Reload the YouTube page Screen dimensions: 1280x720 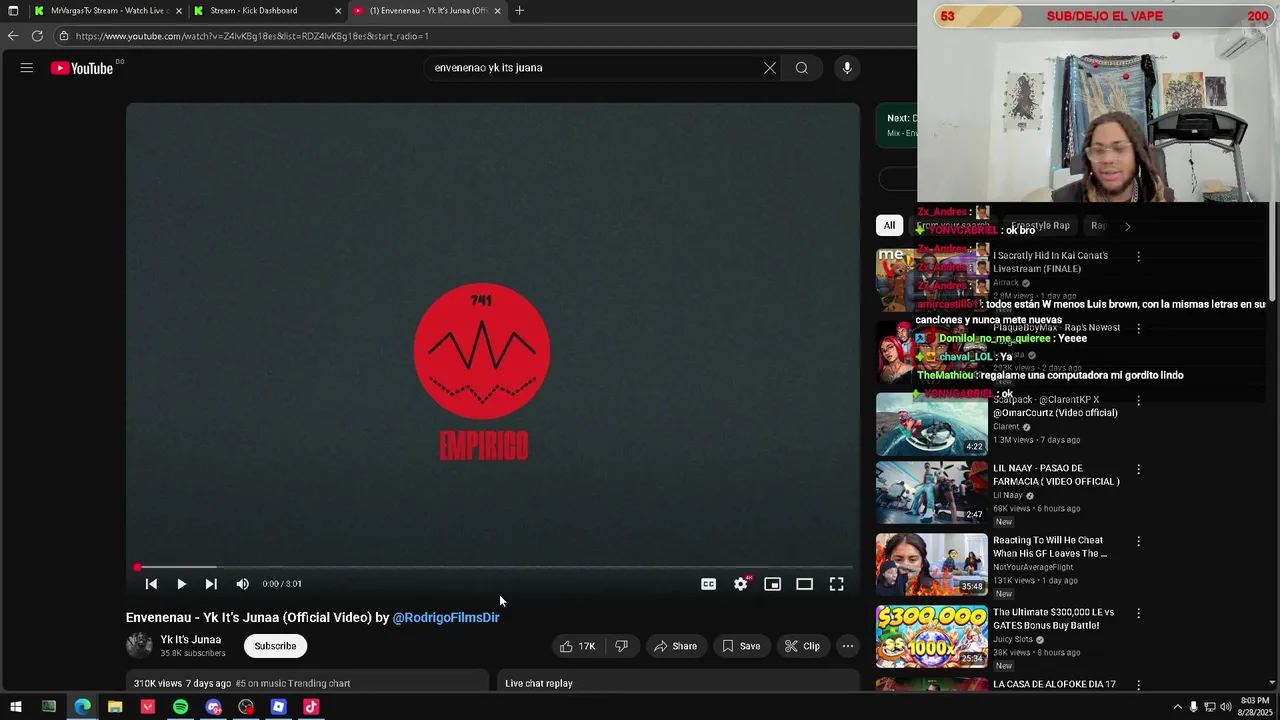pyautogui.click(x=37, y=36)
